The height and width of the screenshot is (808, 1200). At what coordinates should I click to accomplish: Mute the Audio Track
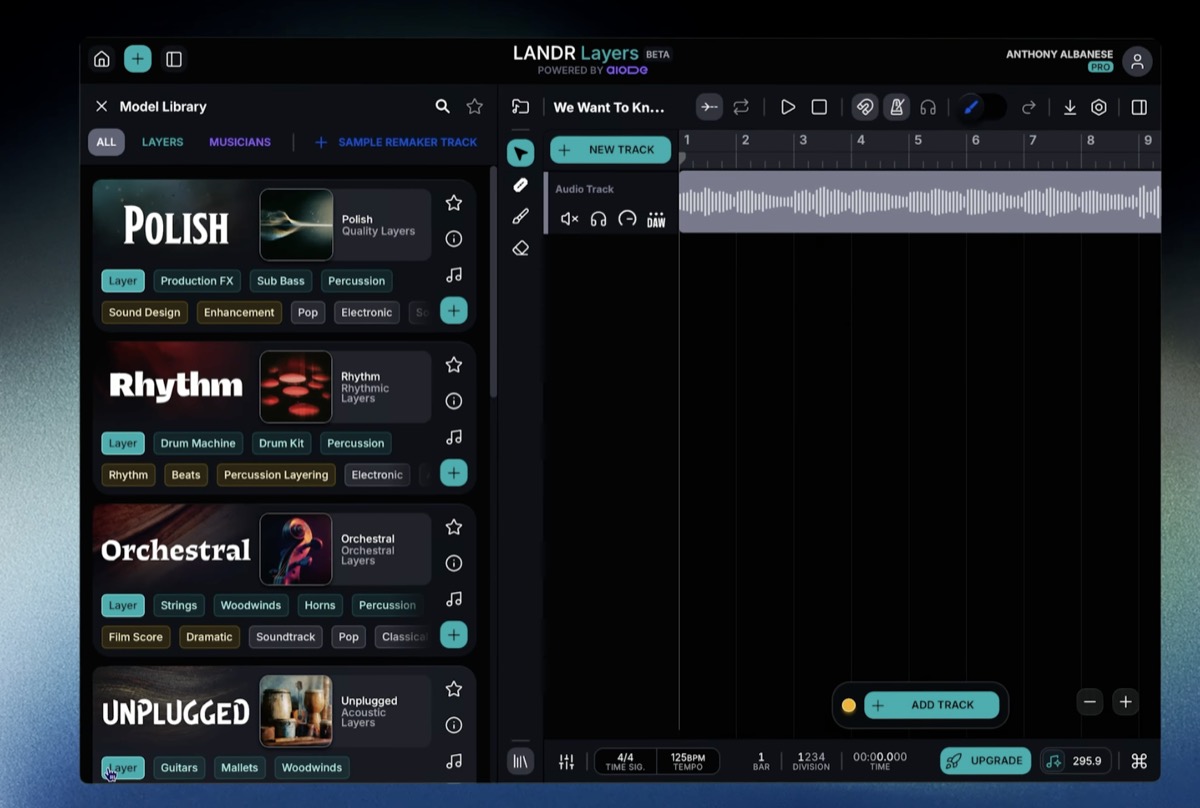coord(569,219)
